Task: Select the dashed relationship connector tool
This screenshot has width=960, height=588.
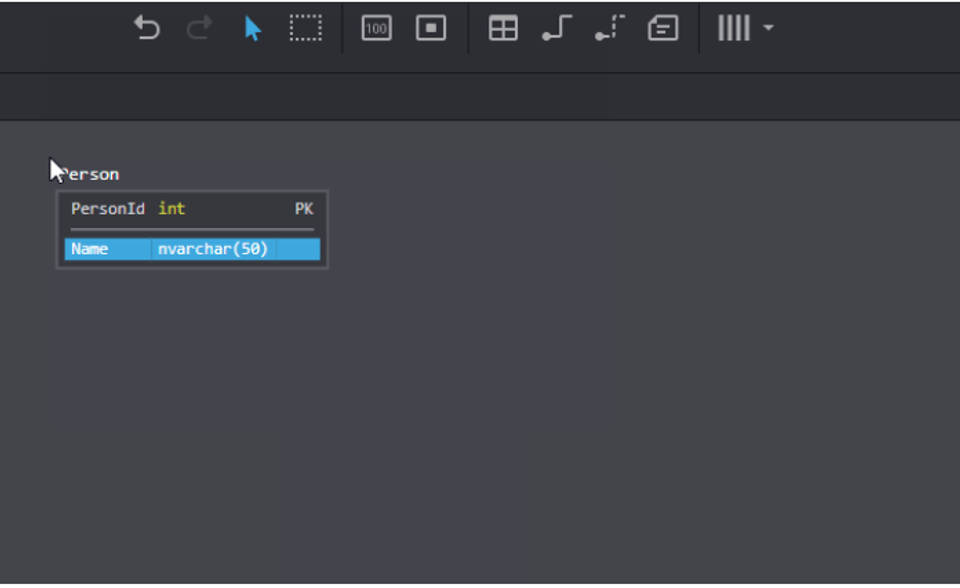Action: (609, 29)
